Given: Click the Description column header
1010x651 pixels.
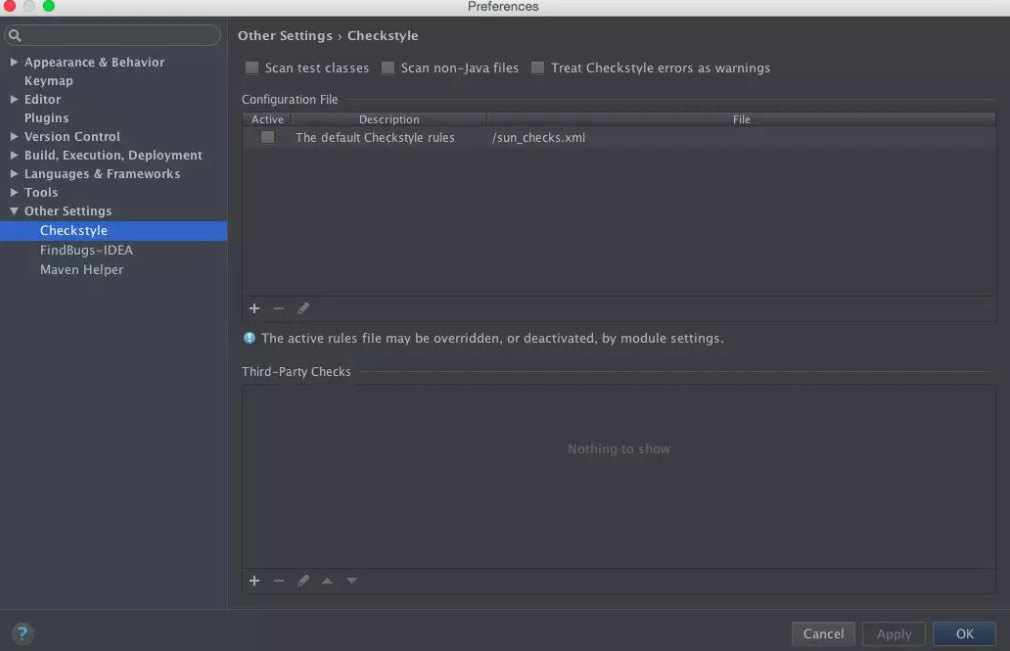Looking at the screenshot, I should [389, 119].
